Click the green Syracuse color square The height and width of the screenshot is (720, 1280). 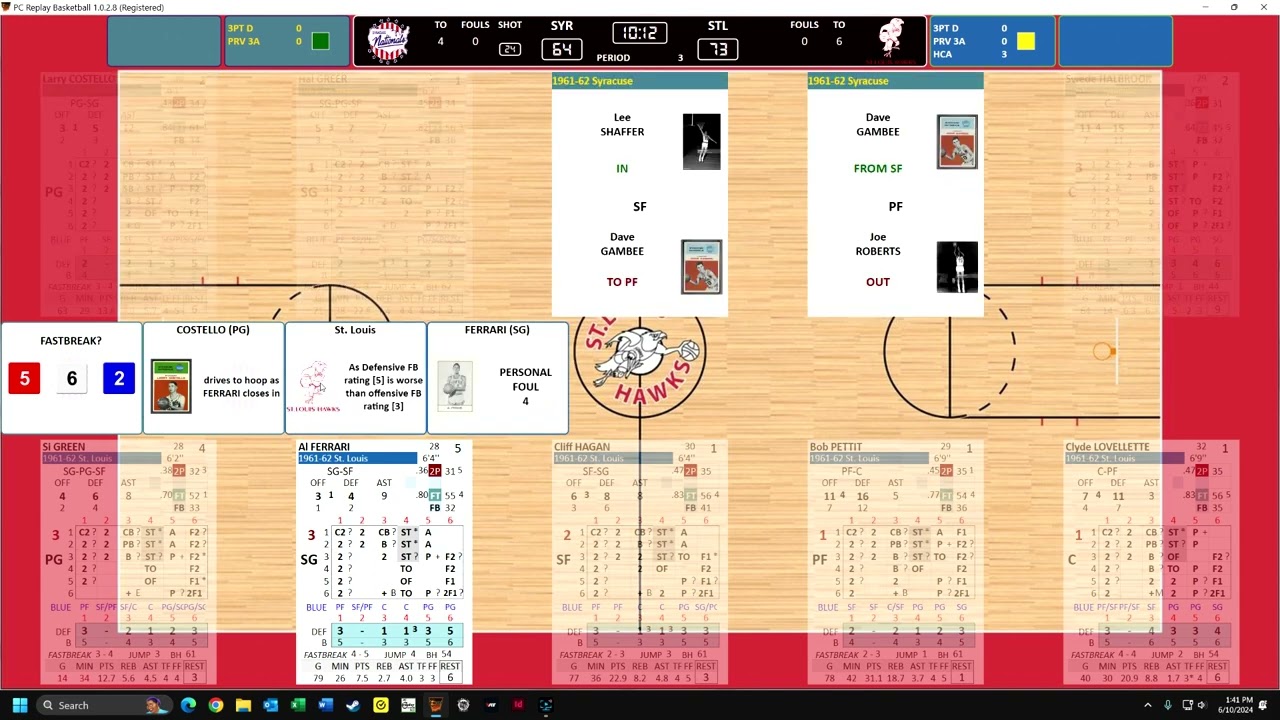[x=320, y=41]
